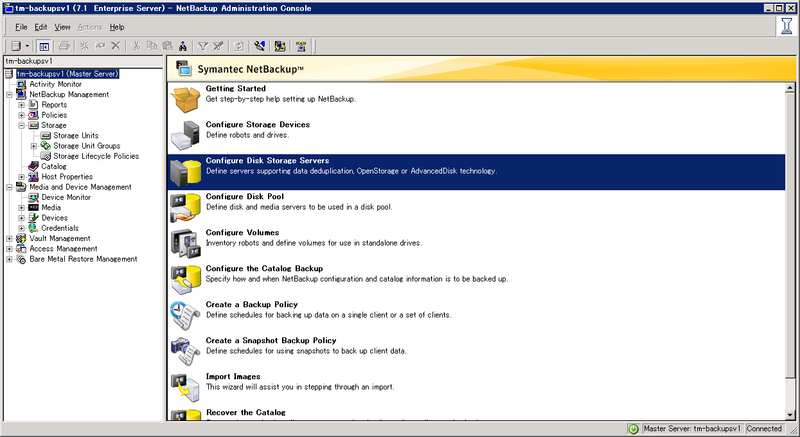Click the Cut scissors toolbar icon

[136, 46]
